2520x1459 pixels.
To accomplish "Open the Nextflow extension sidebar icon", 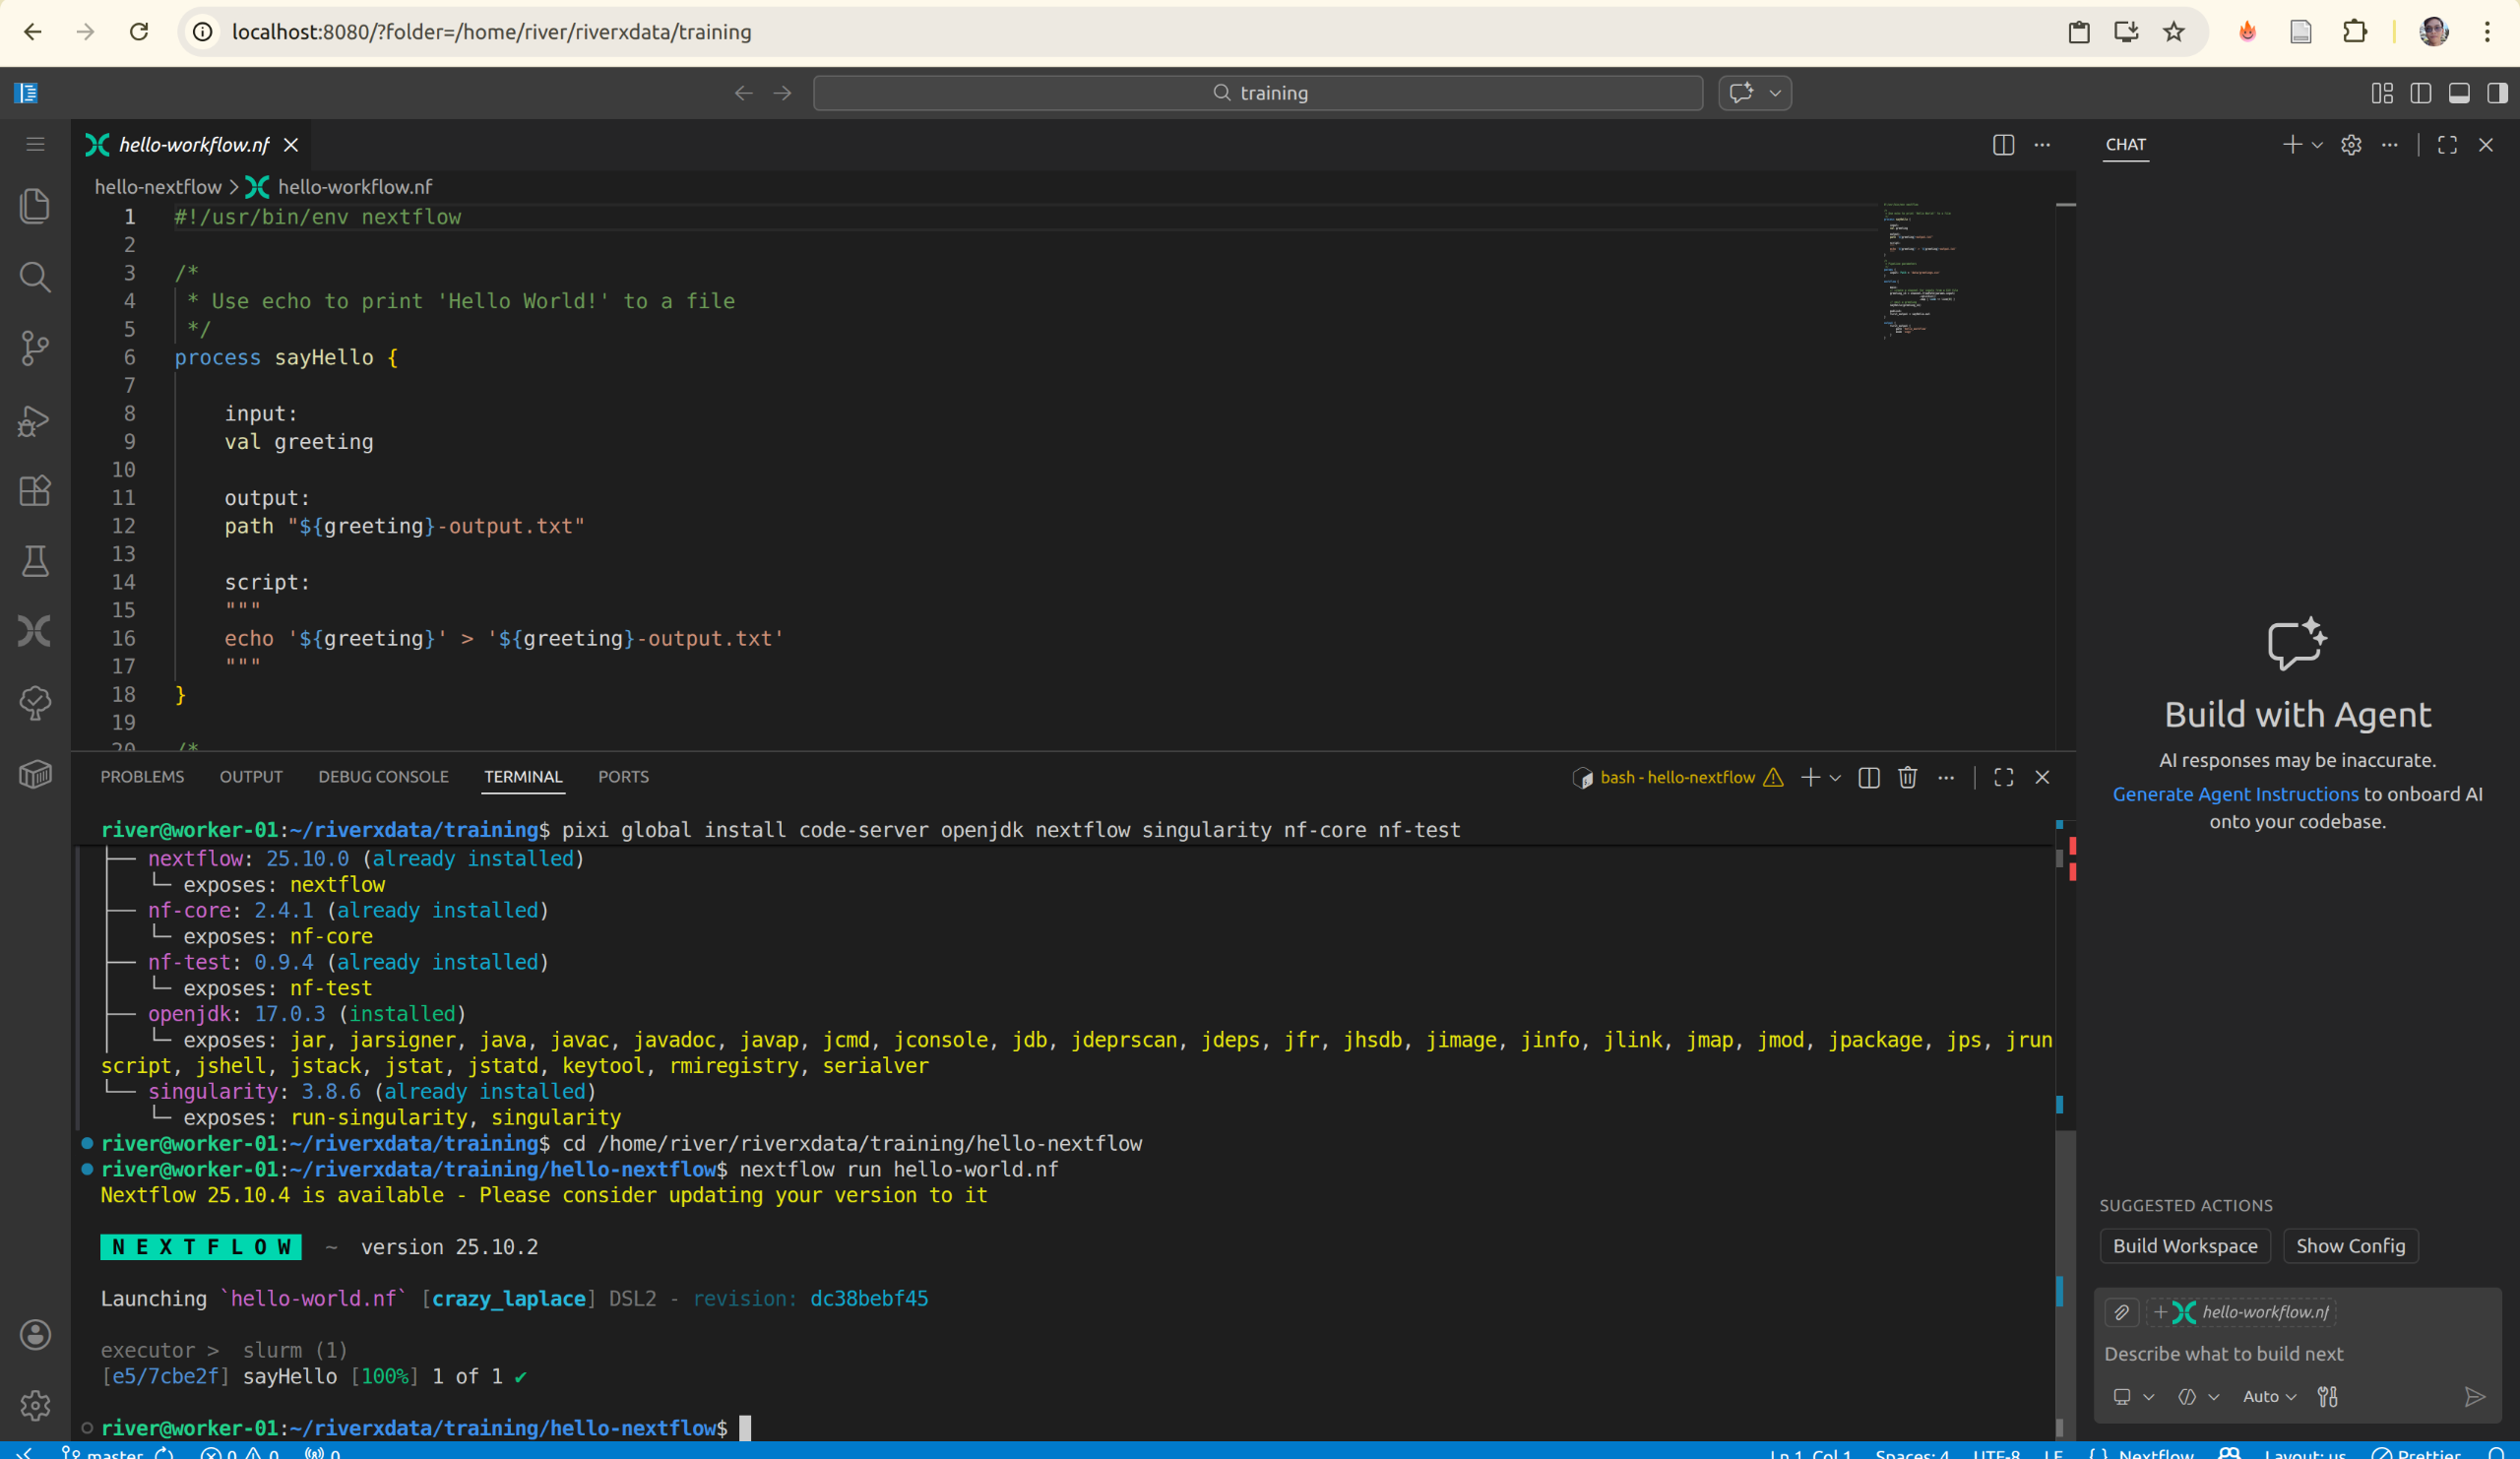I will point(35,631).
